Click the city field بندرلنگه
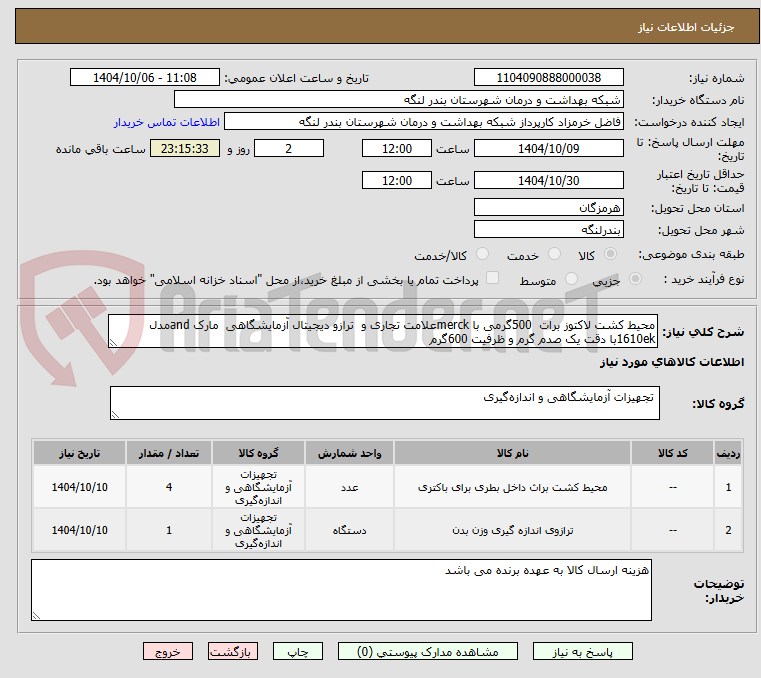The width and height of the screenshot is (761, 678). point(548,230)
